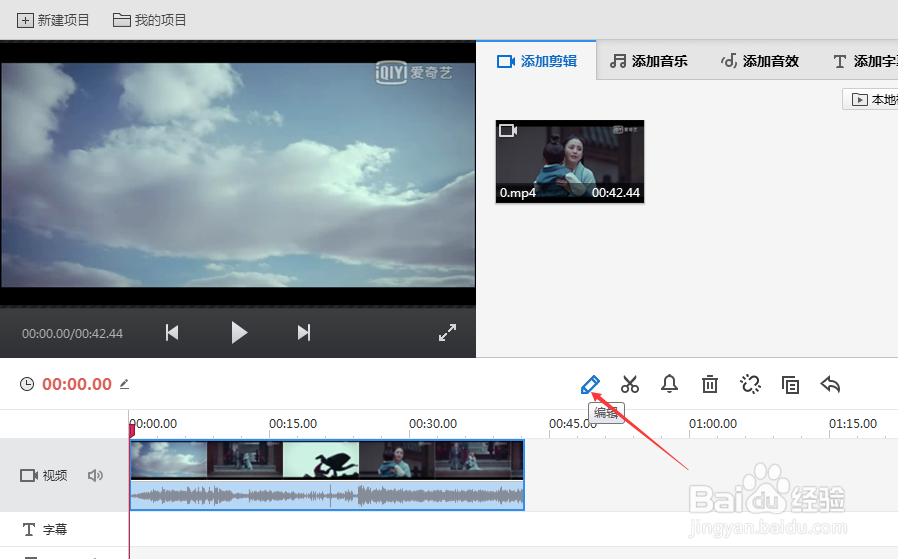
Task: Click the 00:15.00 mark on timeline ruler
Action: point(293,424)
